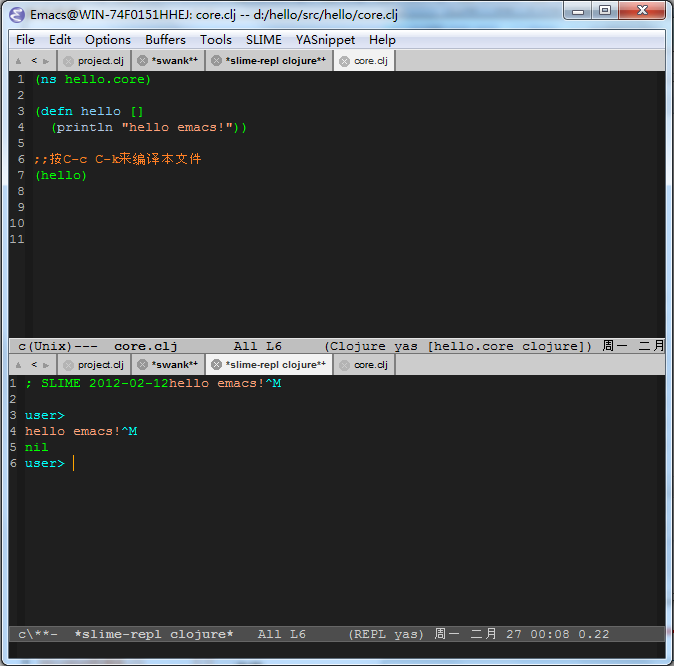Close the *slime-repl clojure* tab in upper tab bar
Viewport: 674px width, 666px height.
click(217, 61)
